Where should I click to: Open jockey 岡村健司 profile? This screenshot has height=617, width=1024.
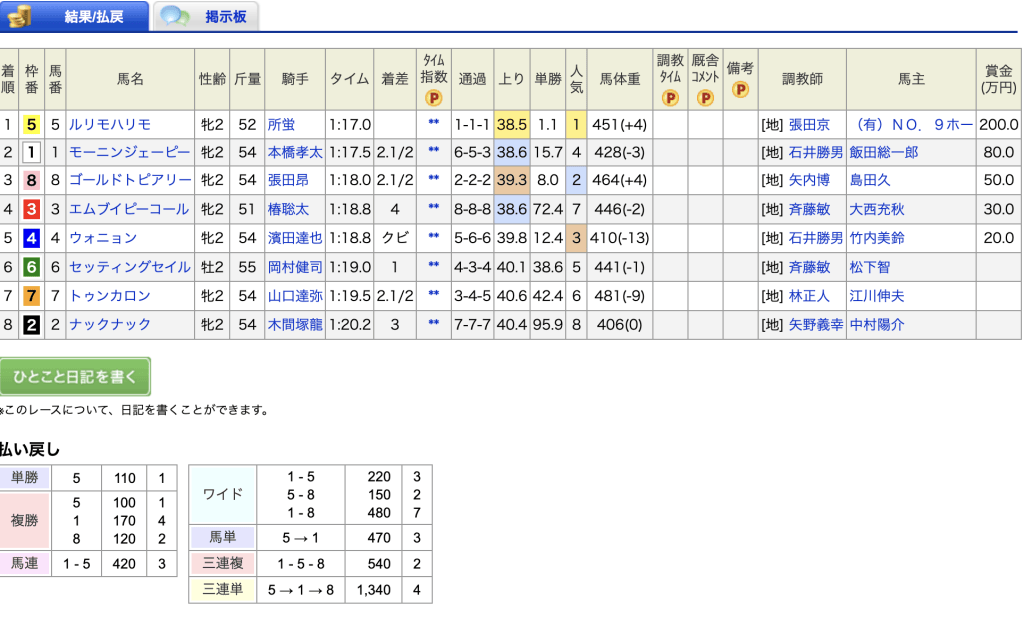pos(295,267)
